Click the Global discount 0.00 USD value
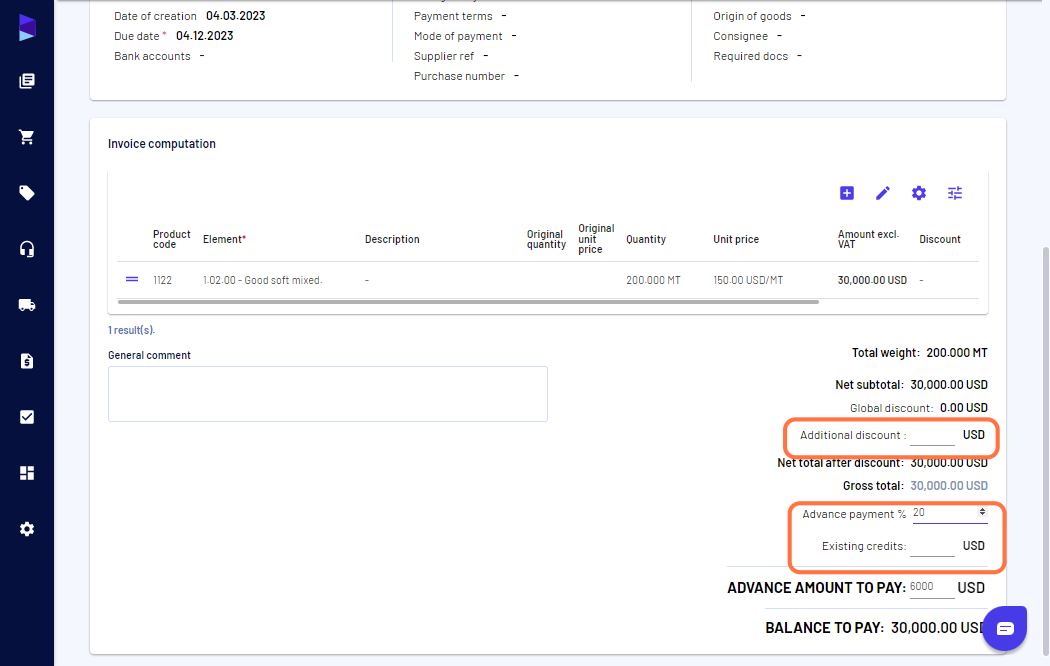1050x666 pixels. tap(964, 408)
